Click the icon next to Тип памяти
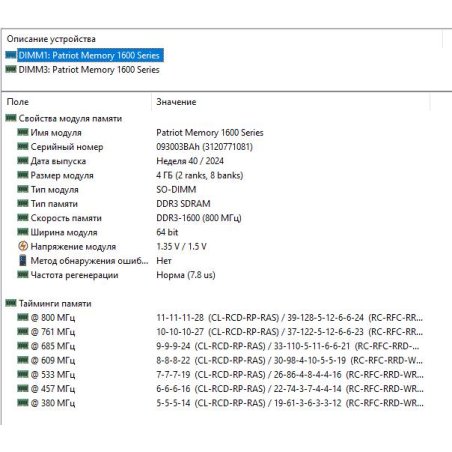 (23, 203)
